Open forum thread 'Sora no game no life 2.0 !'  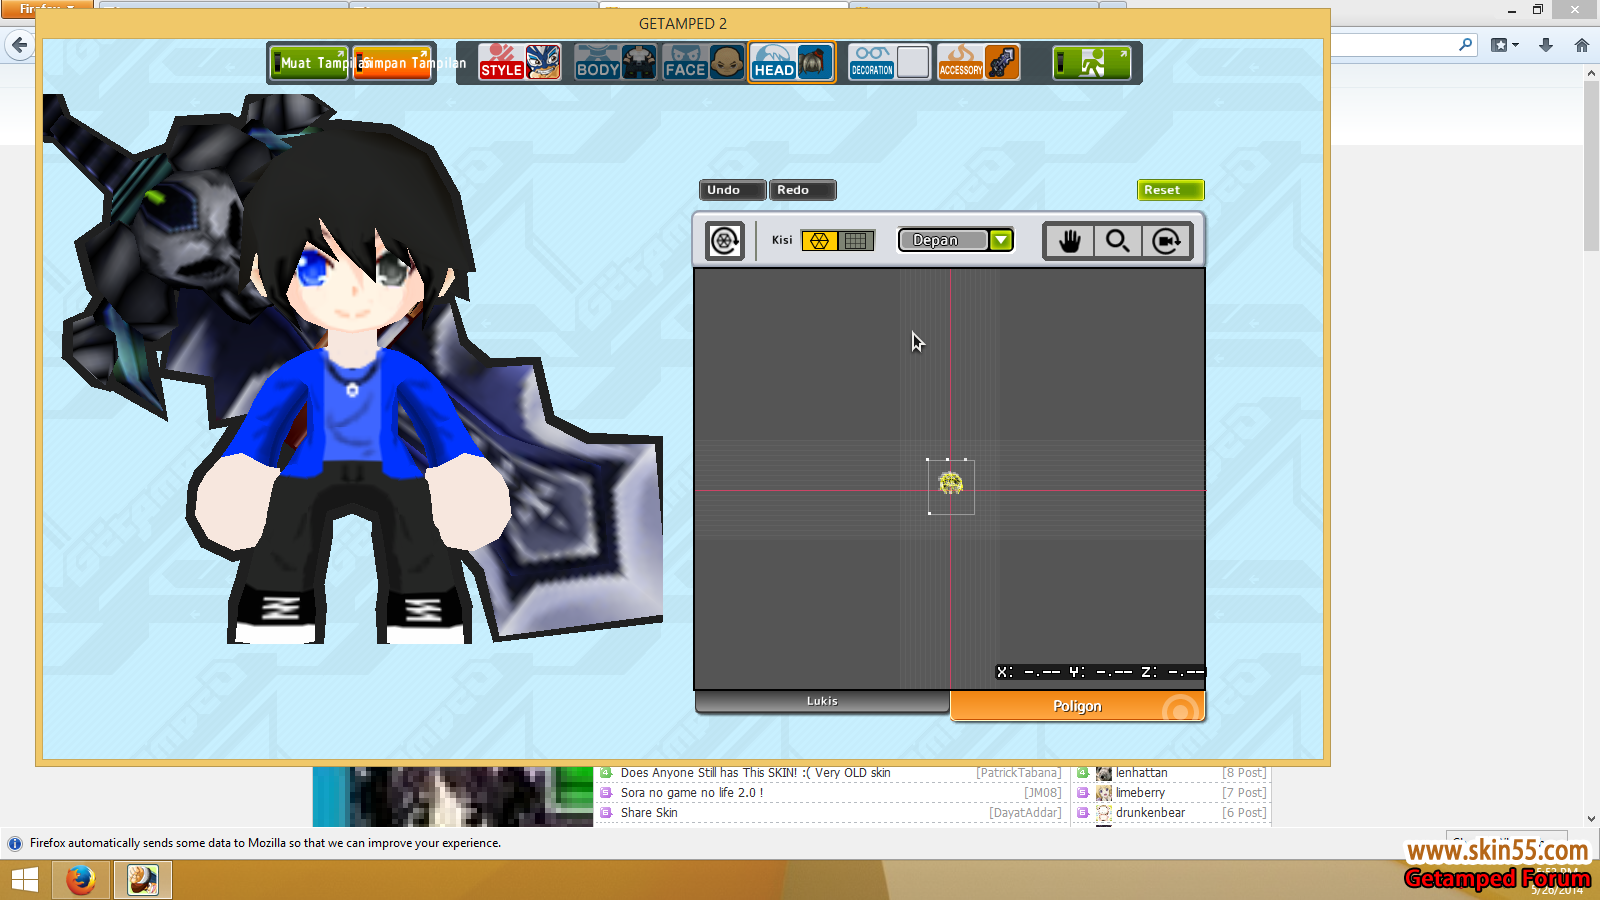click(692, 793)
